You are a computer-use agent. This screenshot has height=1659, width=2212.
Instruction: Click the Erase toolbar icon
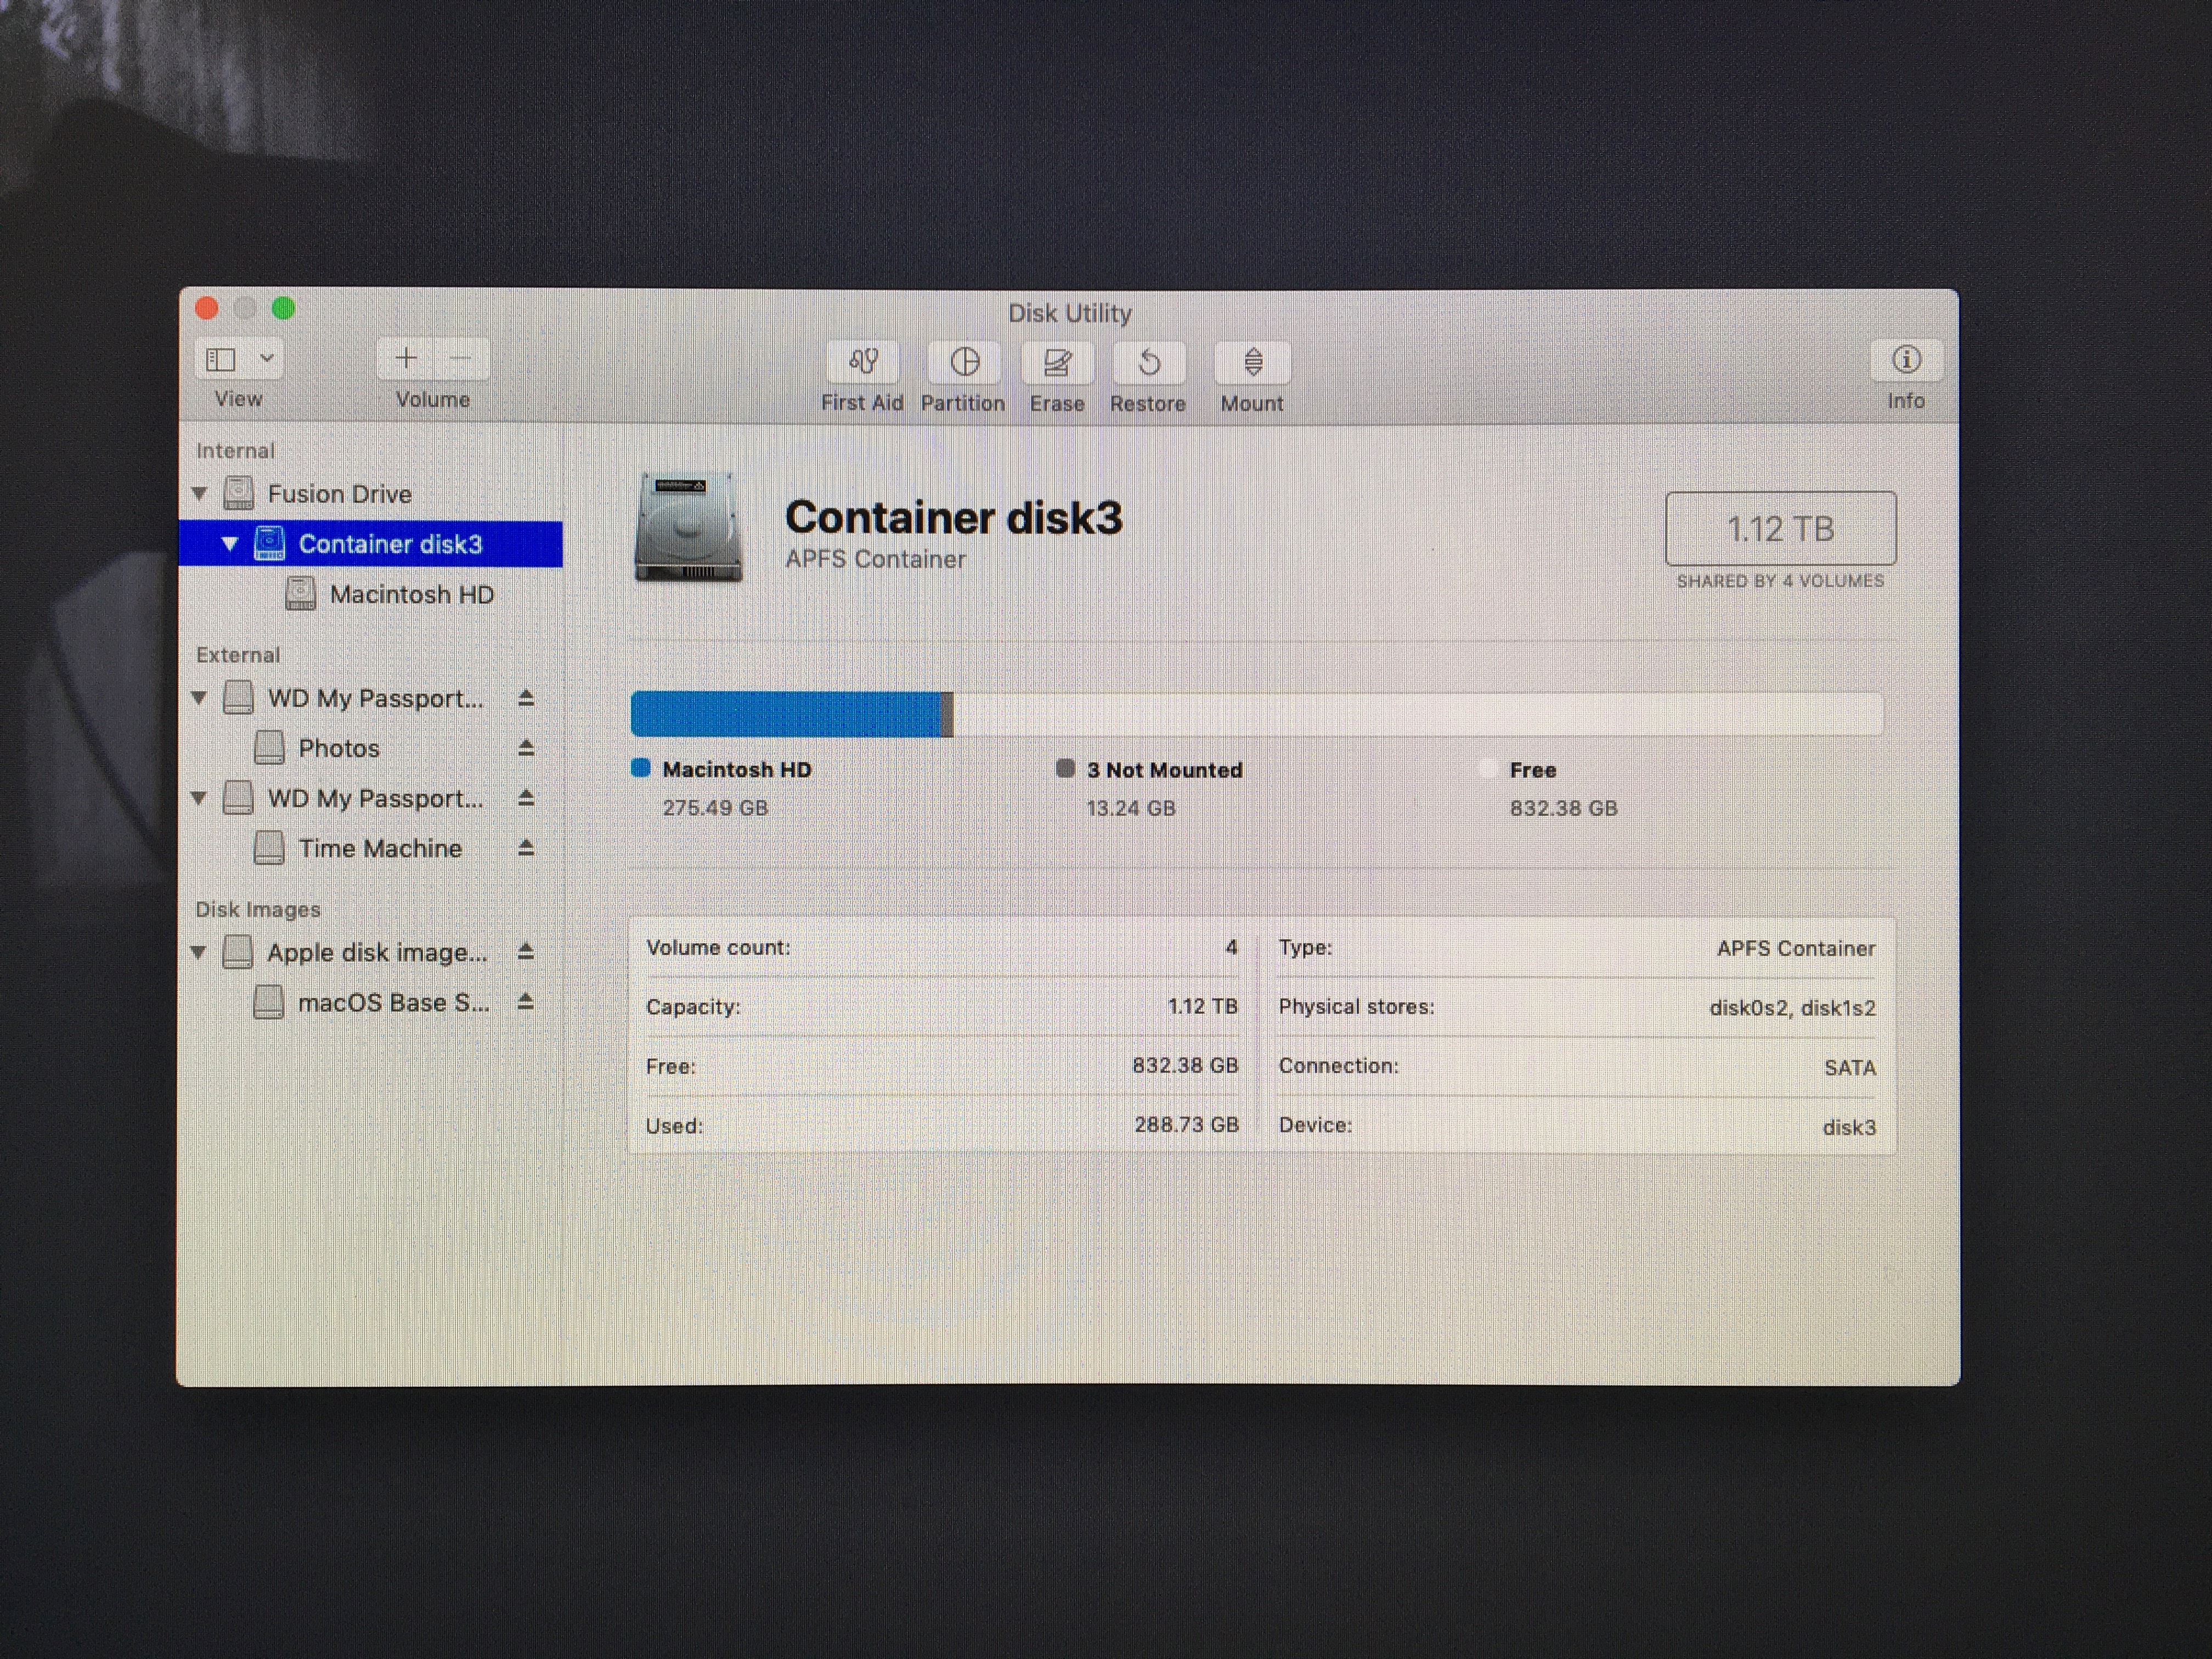tap(1057, 362)
